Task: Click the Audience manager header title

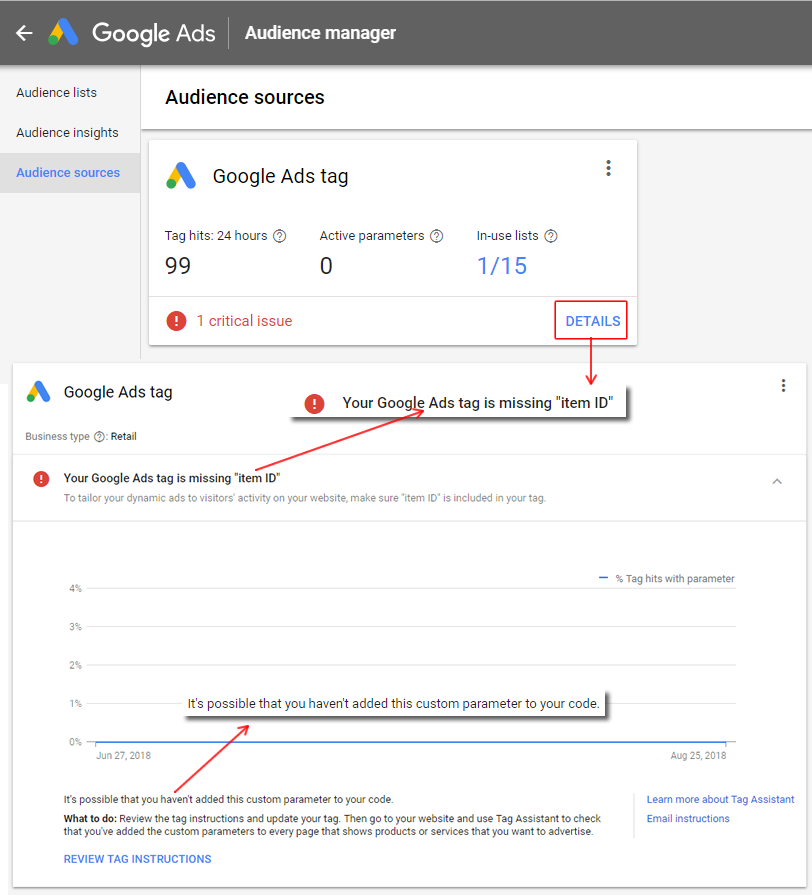Action: tap(320, 33)
